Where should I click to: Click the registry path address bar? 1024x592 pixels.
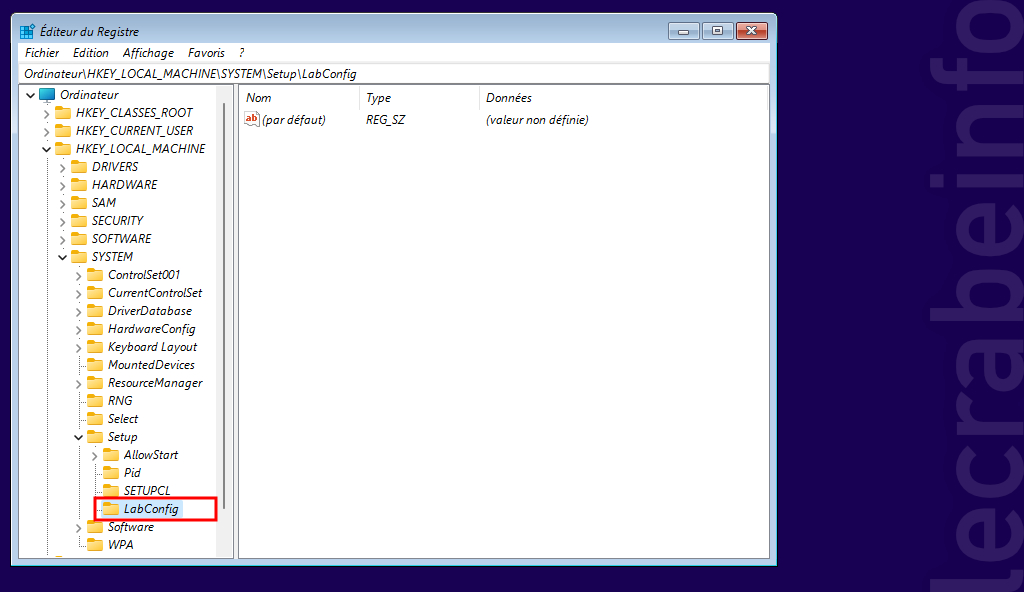click(394, 74)
